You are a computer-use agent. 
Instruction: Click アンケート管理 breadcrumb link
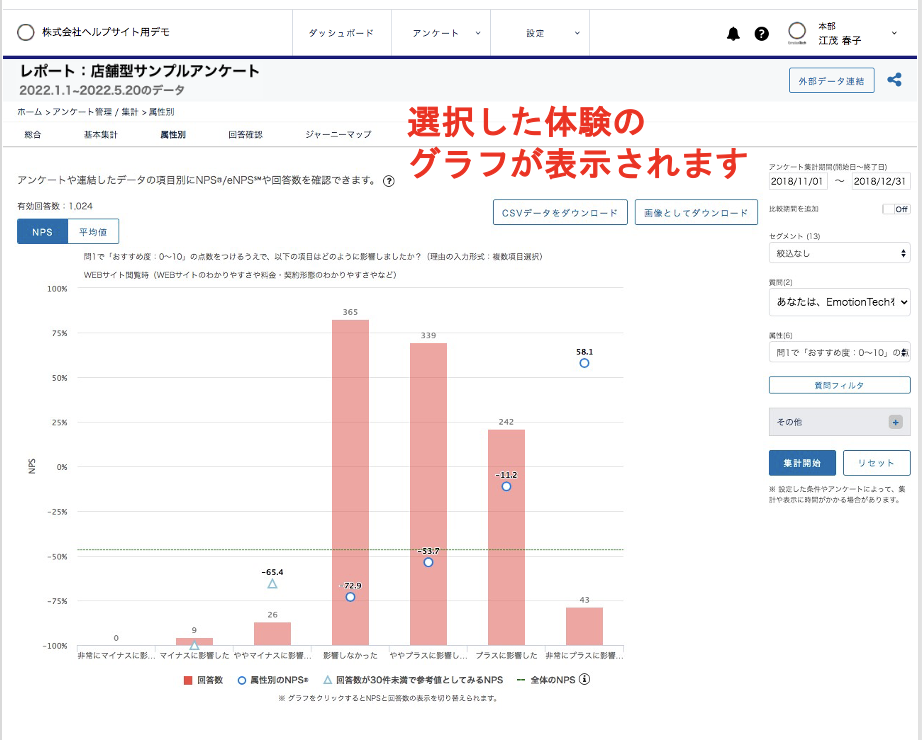point(82,112)
